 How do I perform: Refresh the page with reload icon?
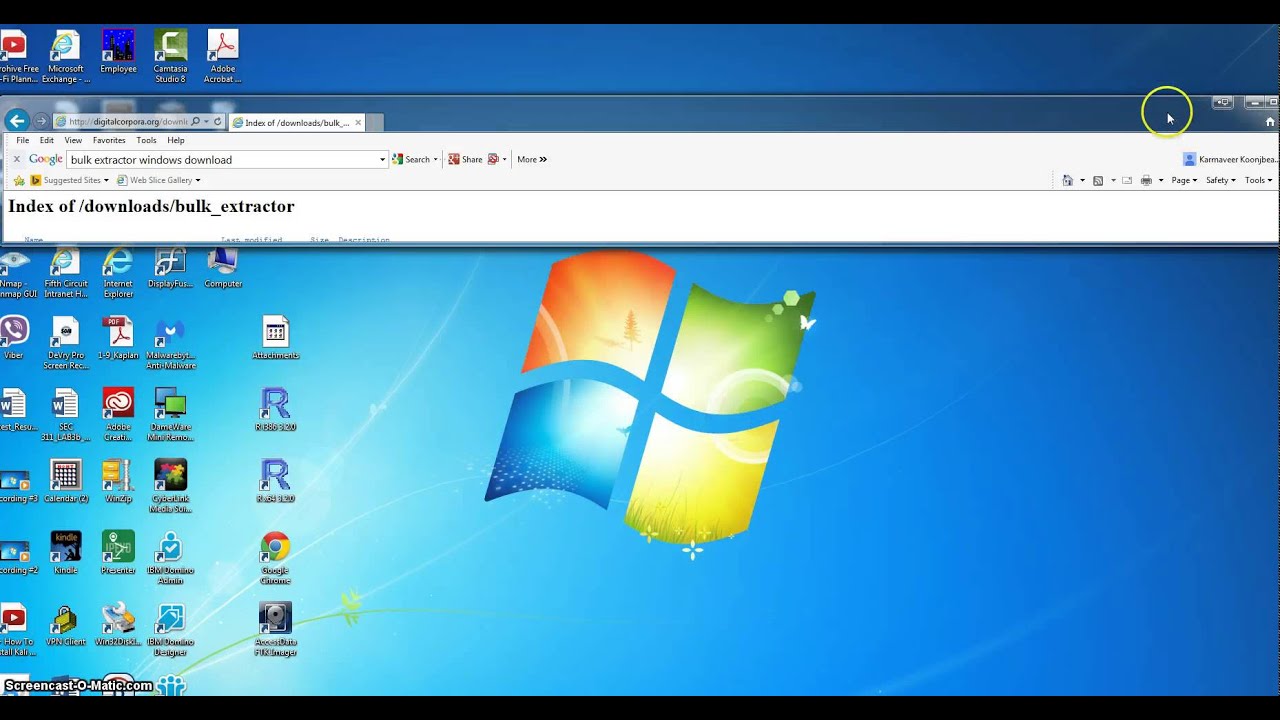tap(218, 122)
